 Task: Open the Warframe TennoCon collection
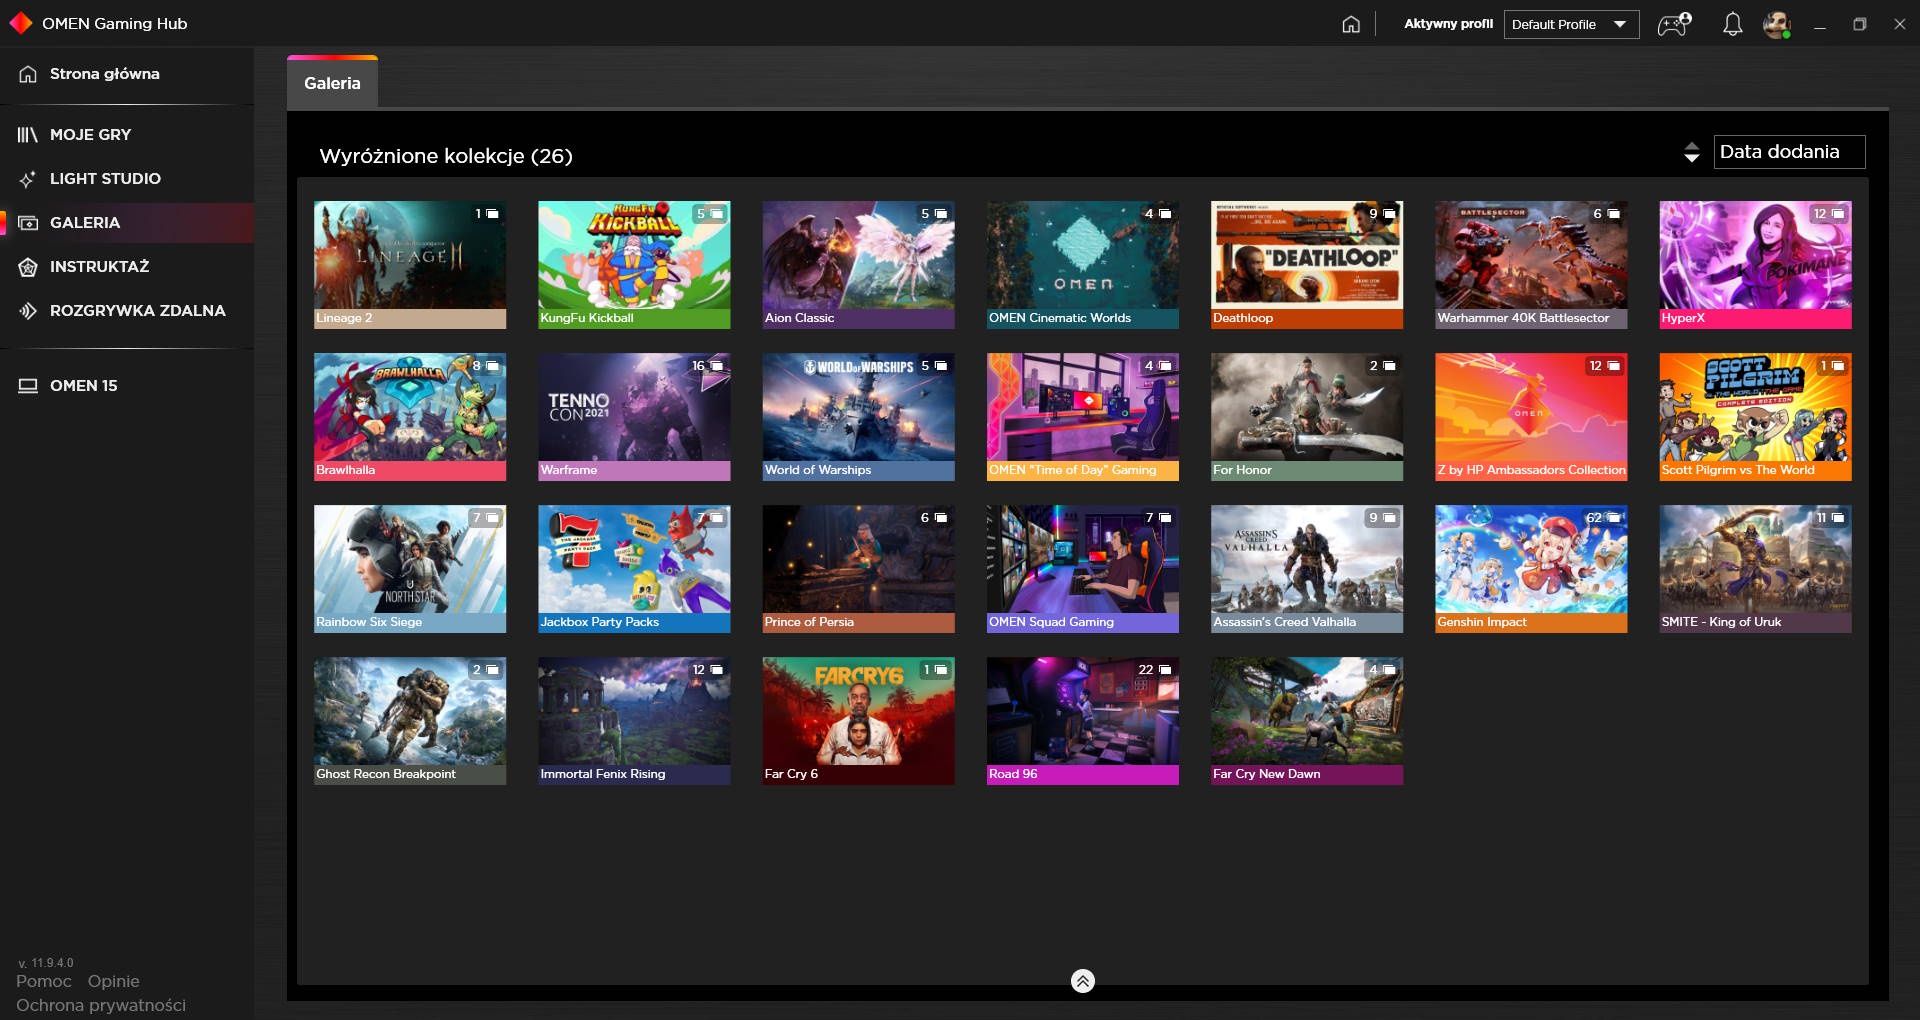pos(634,417)
